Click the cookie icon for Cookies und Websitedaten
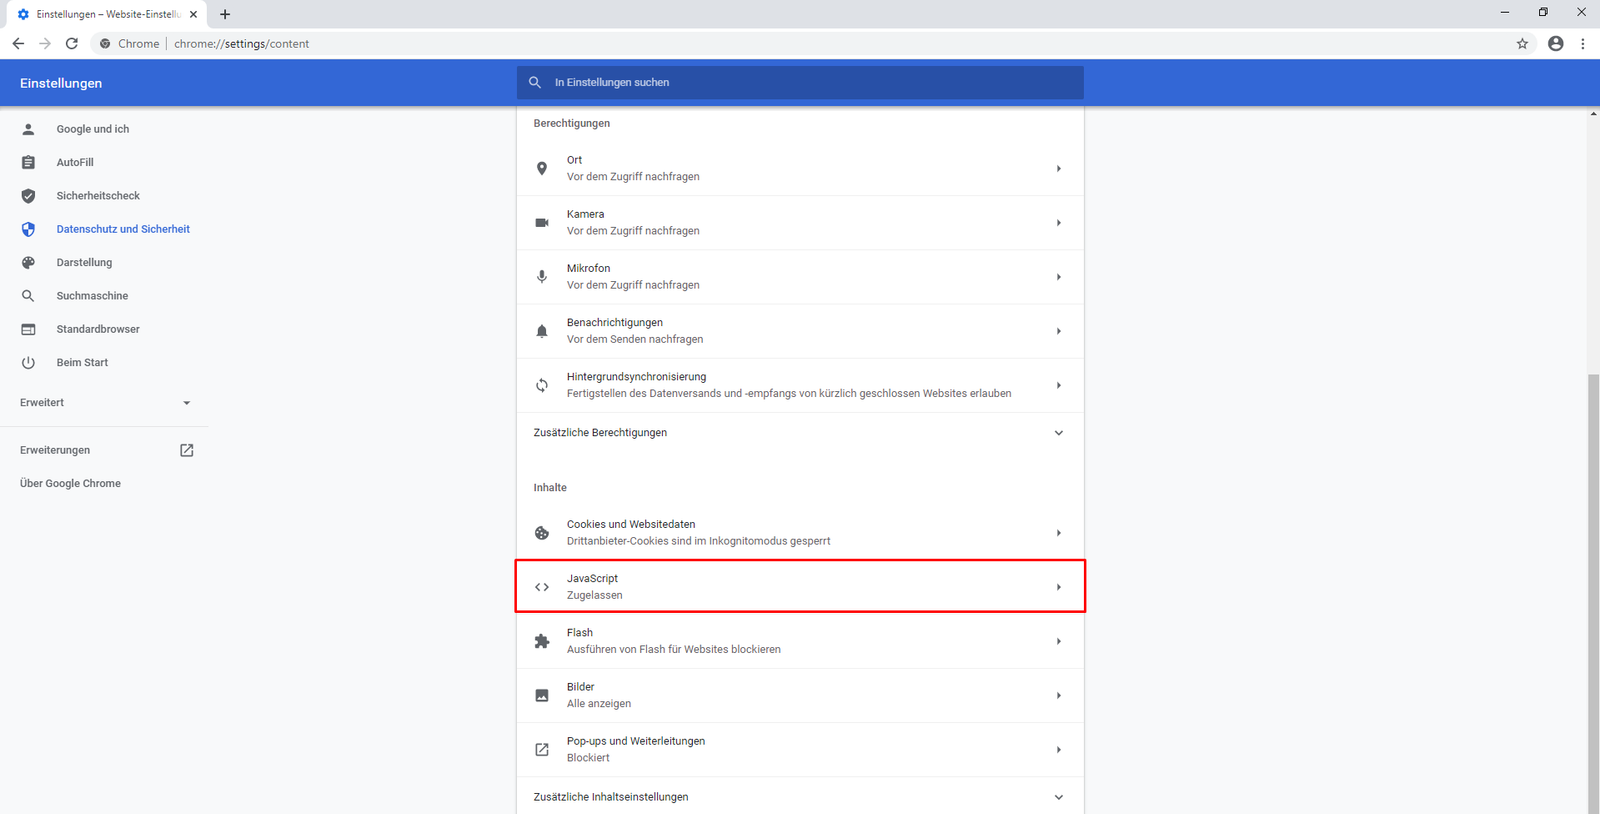1600x814 pixels. [x=541, y=533]
